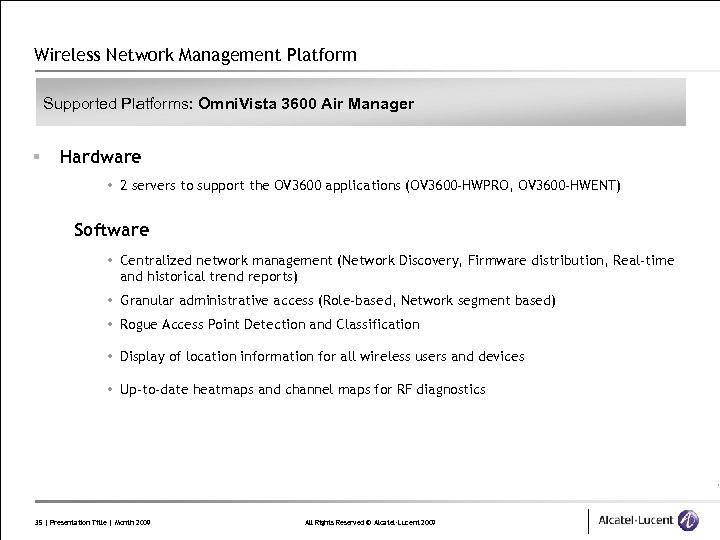Select the slide title 'Wireless Network Management Platform'
The image size is (720, 540).
click(x=195, y=55)
